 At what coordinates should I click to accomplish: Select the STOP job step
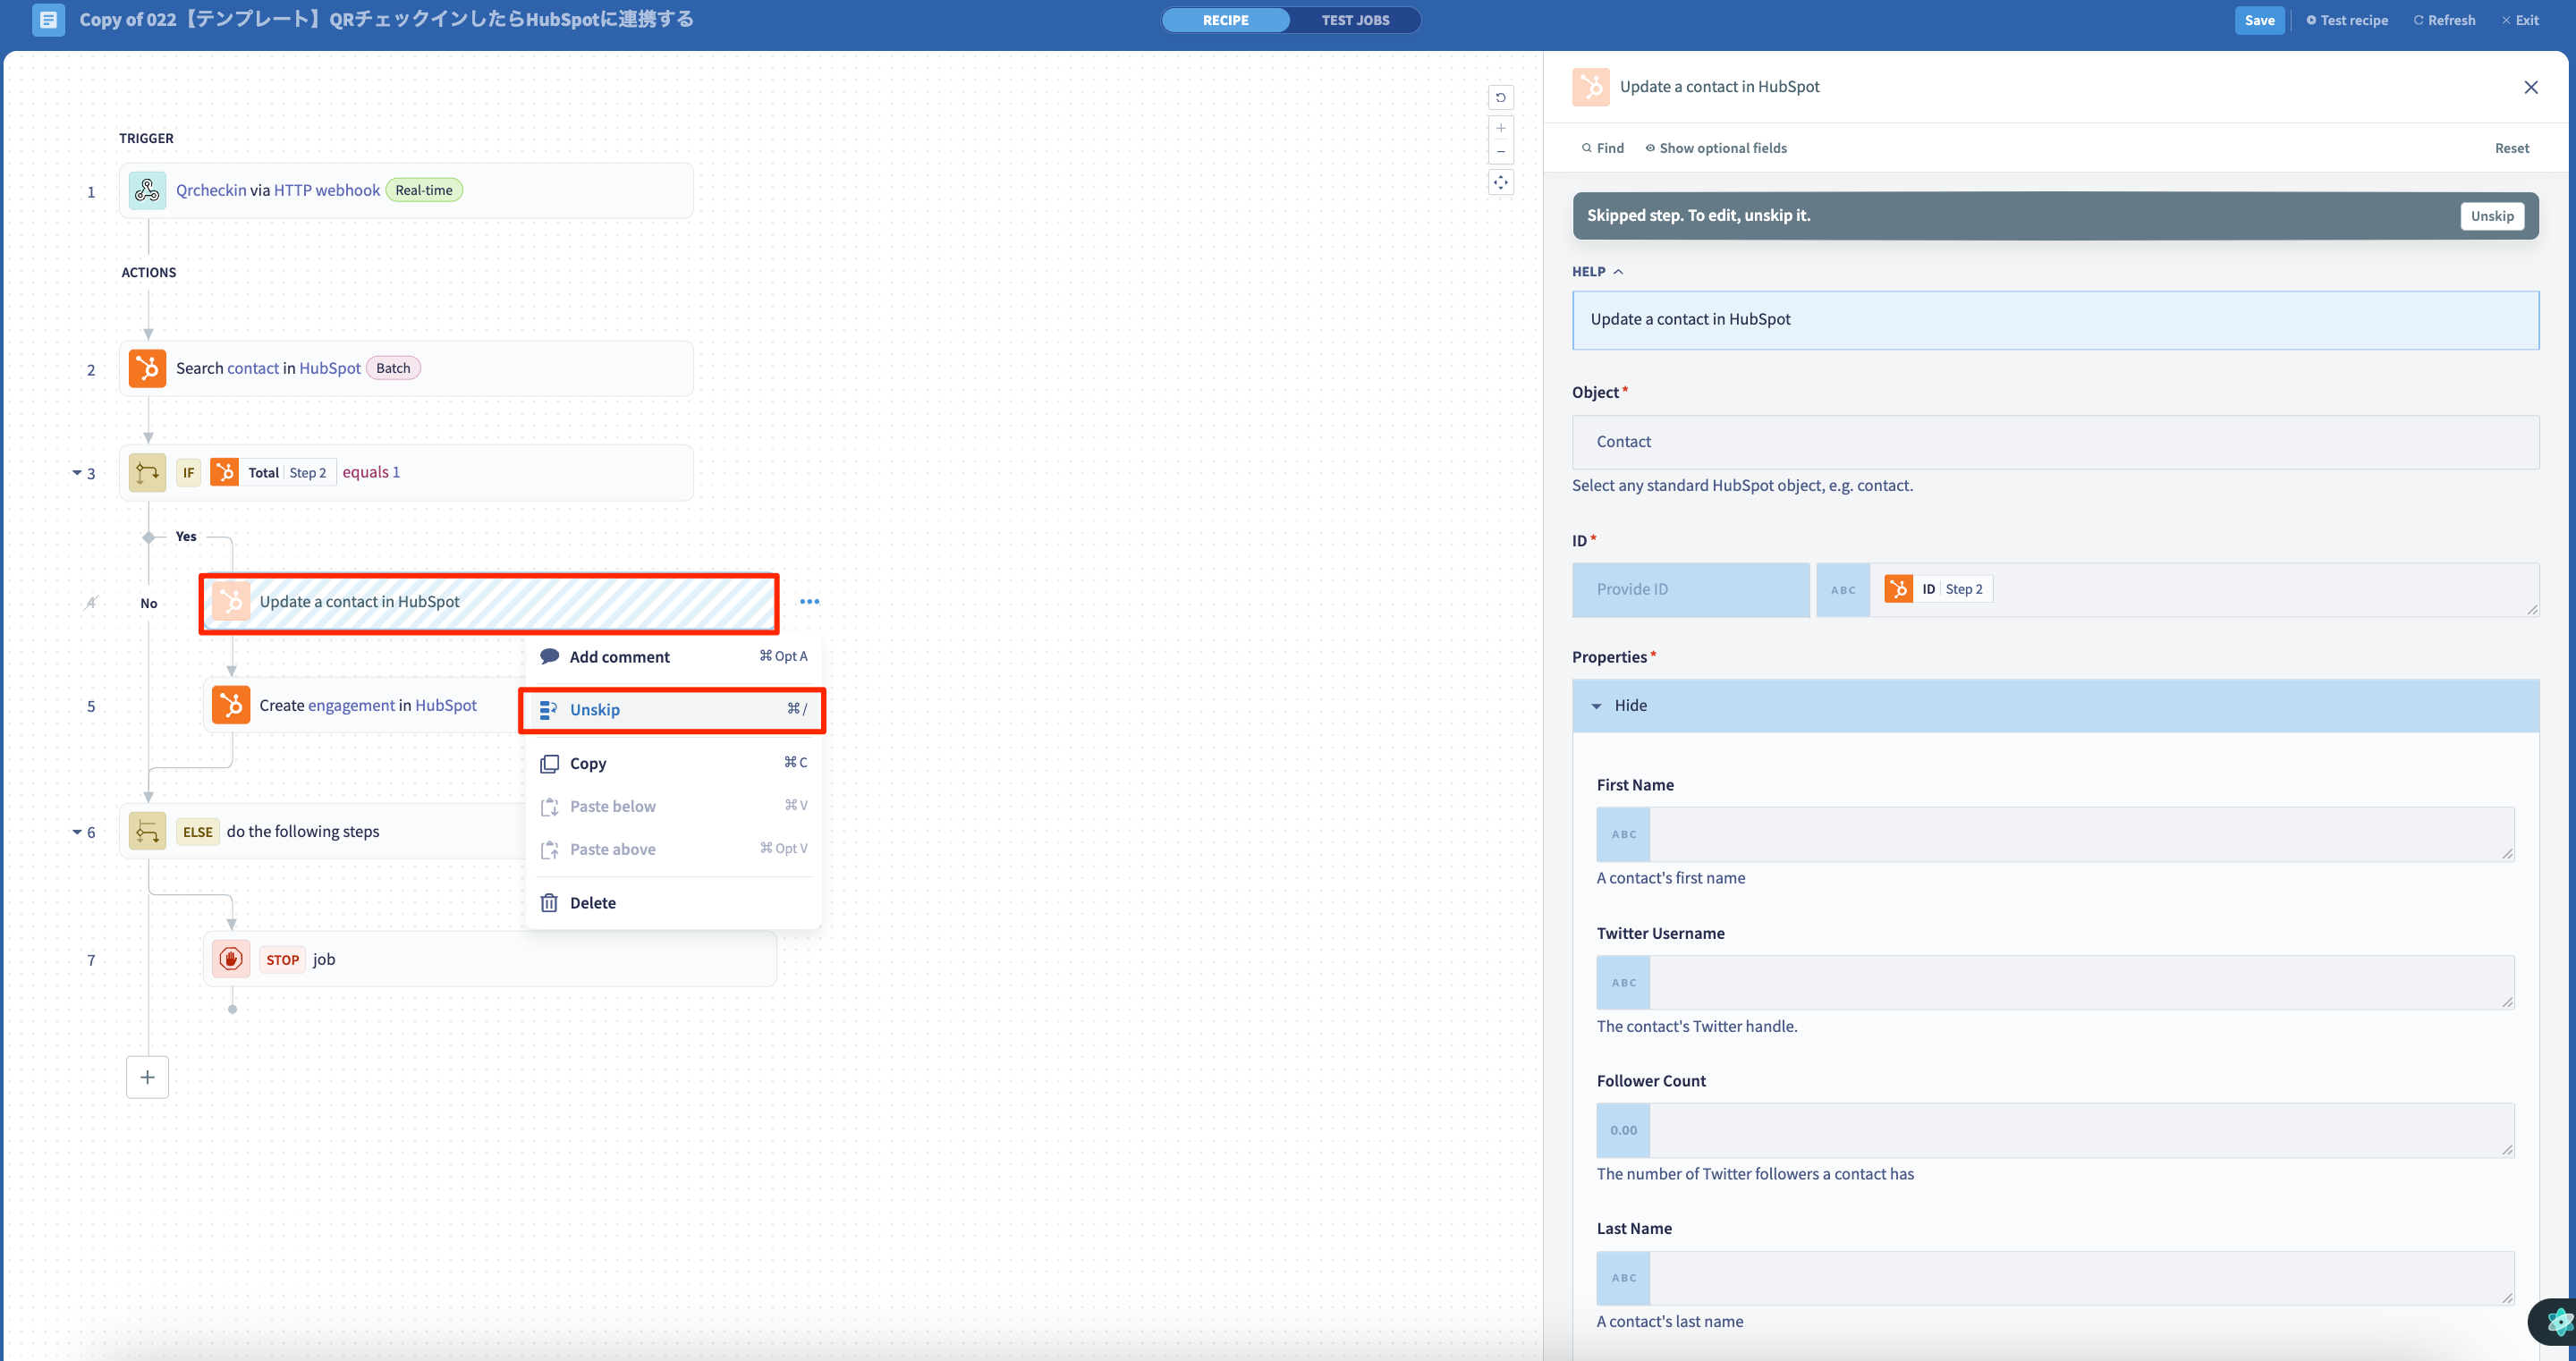click(x=489, y=959)
